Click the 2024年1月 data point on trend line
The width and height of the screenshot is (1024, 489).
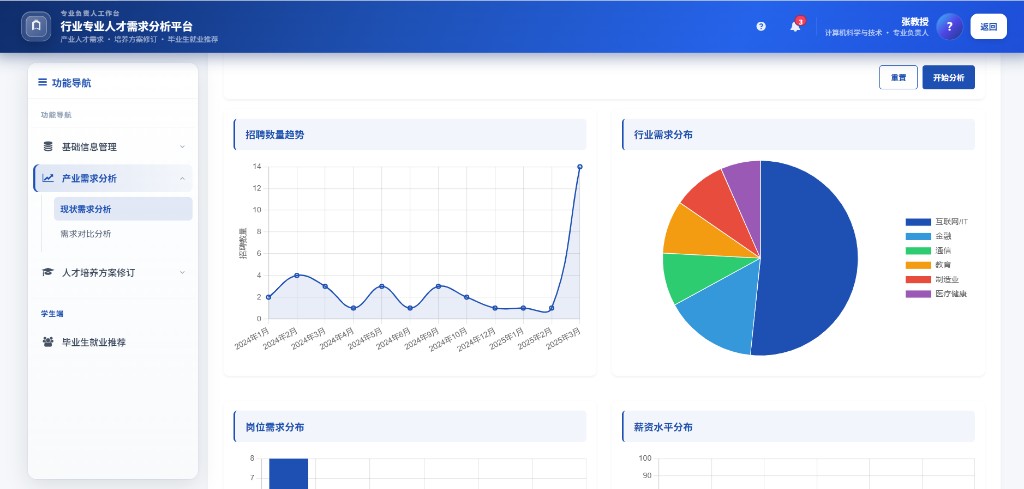click(268, 297)
